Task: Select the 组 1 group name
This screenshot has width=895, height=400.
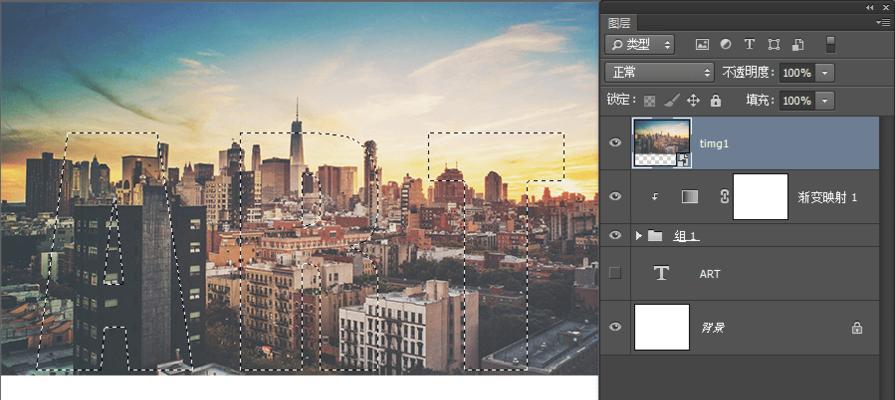Action: tap(686, 236)
